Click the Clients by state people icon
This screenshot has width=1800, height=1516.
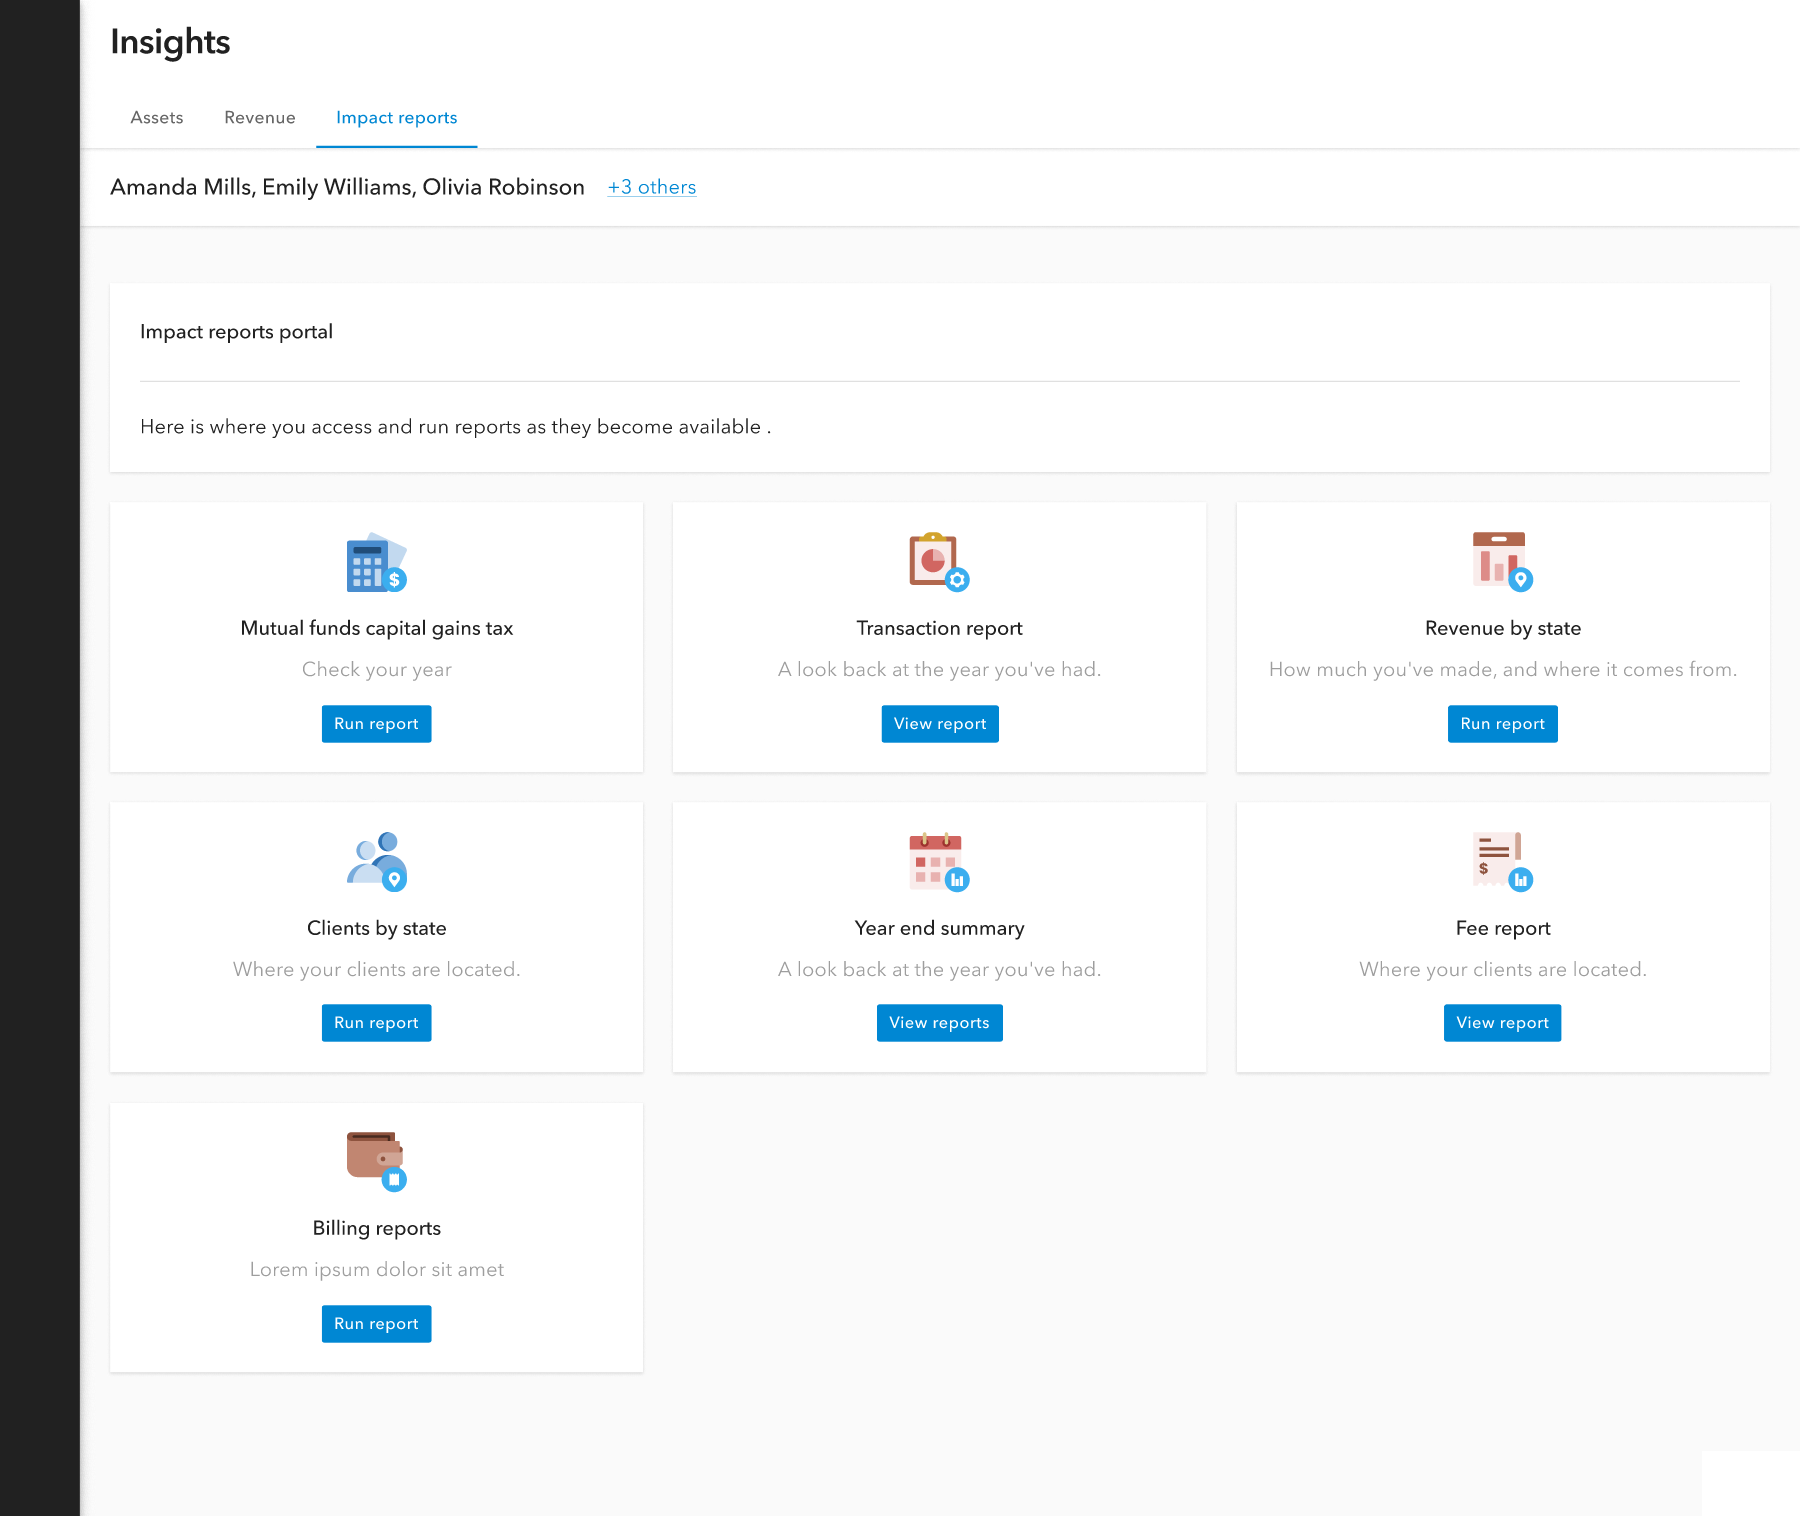tap(376, 861)
